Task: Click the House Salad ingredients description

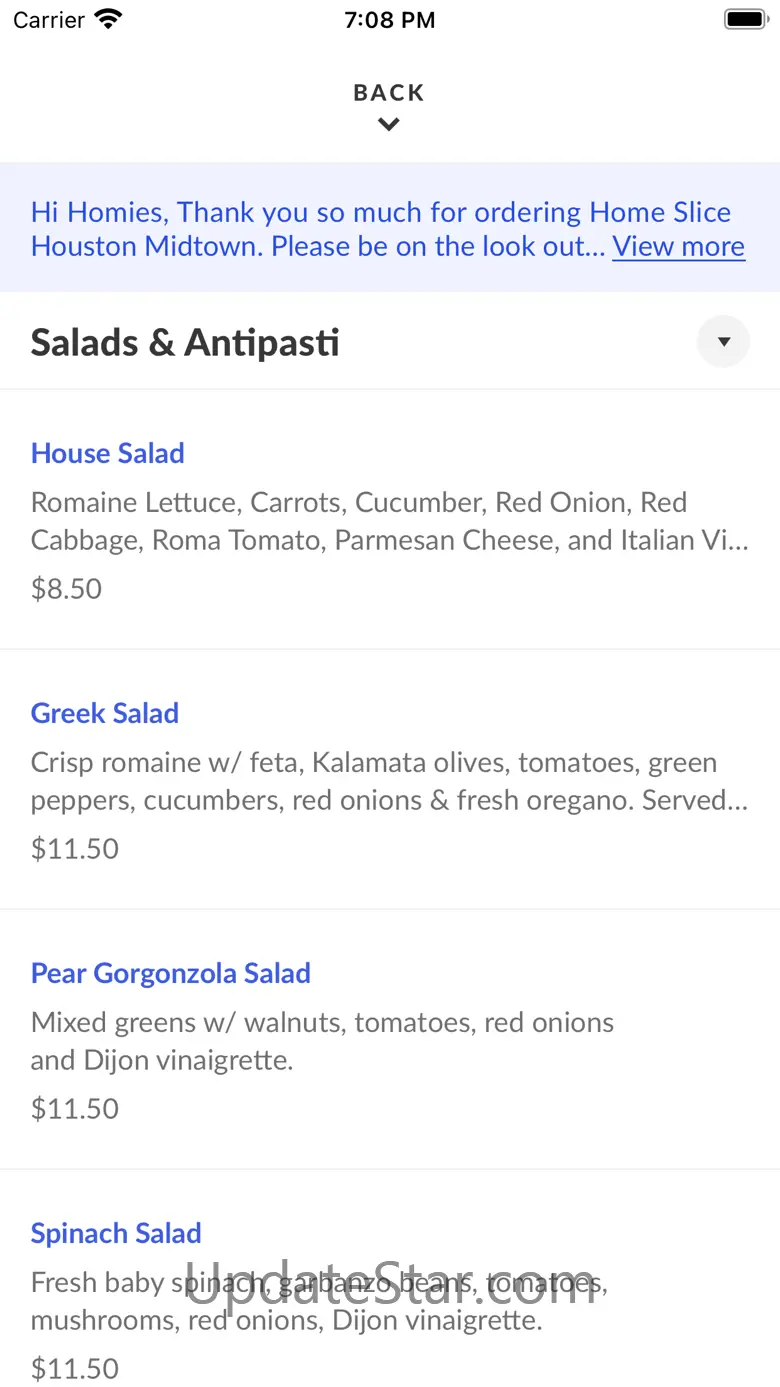Action: point(390,521)
